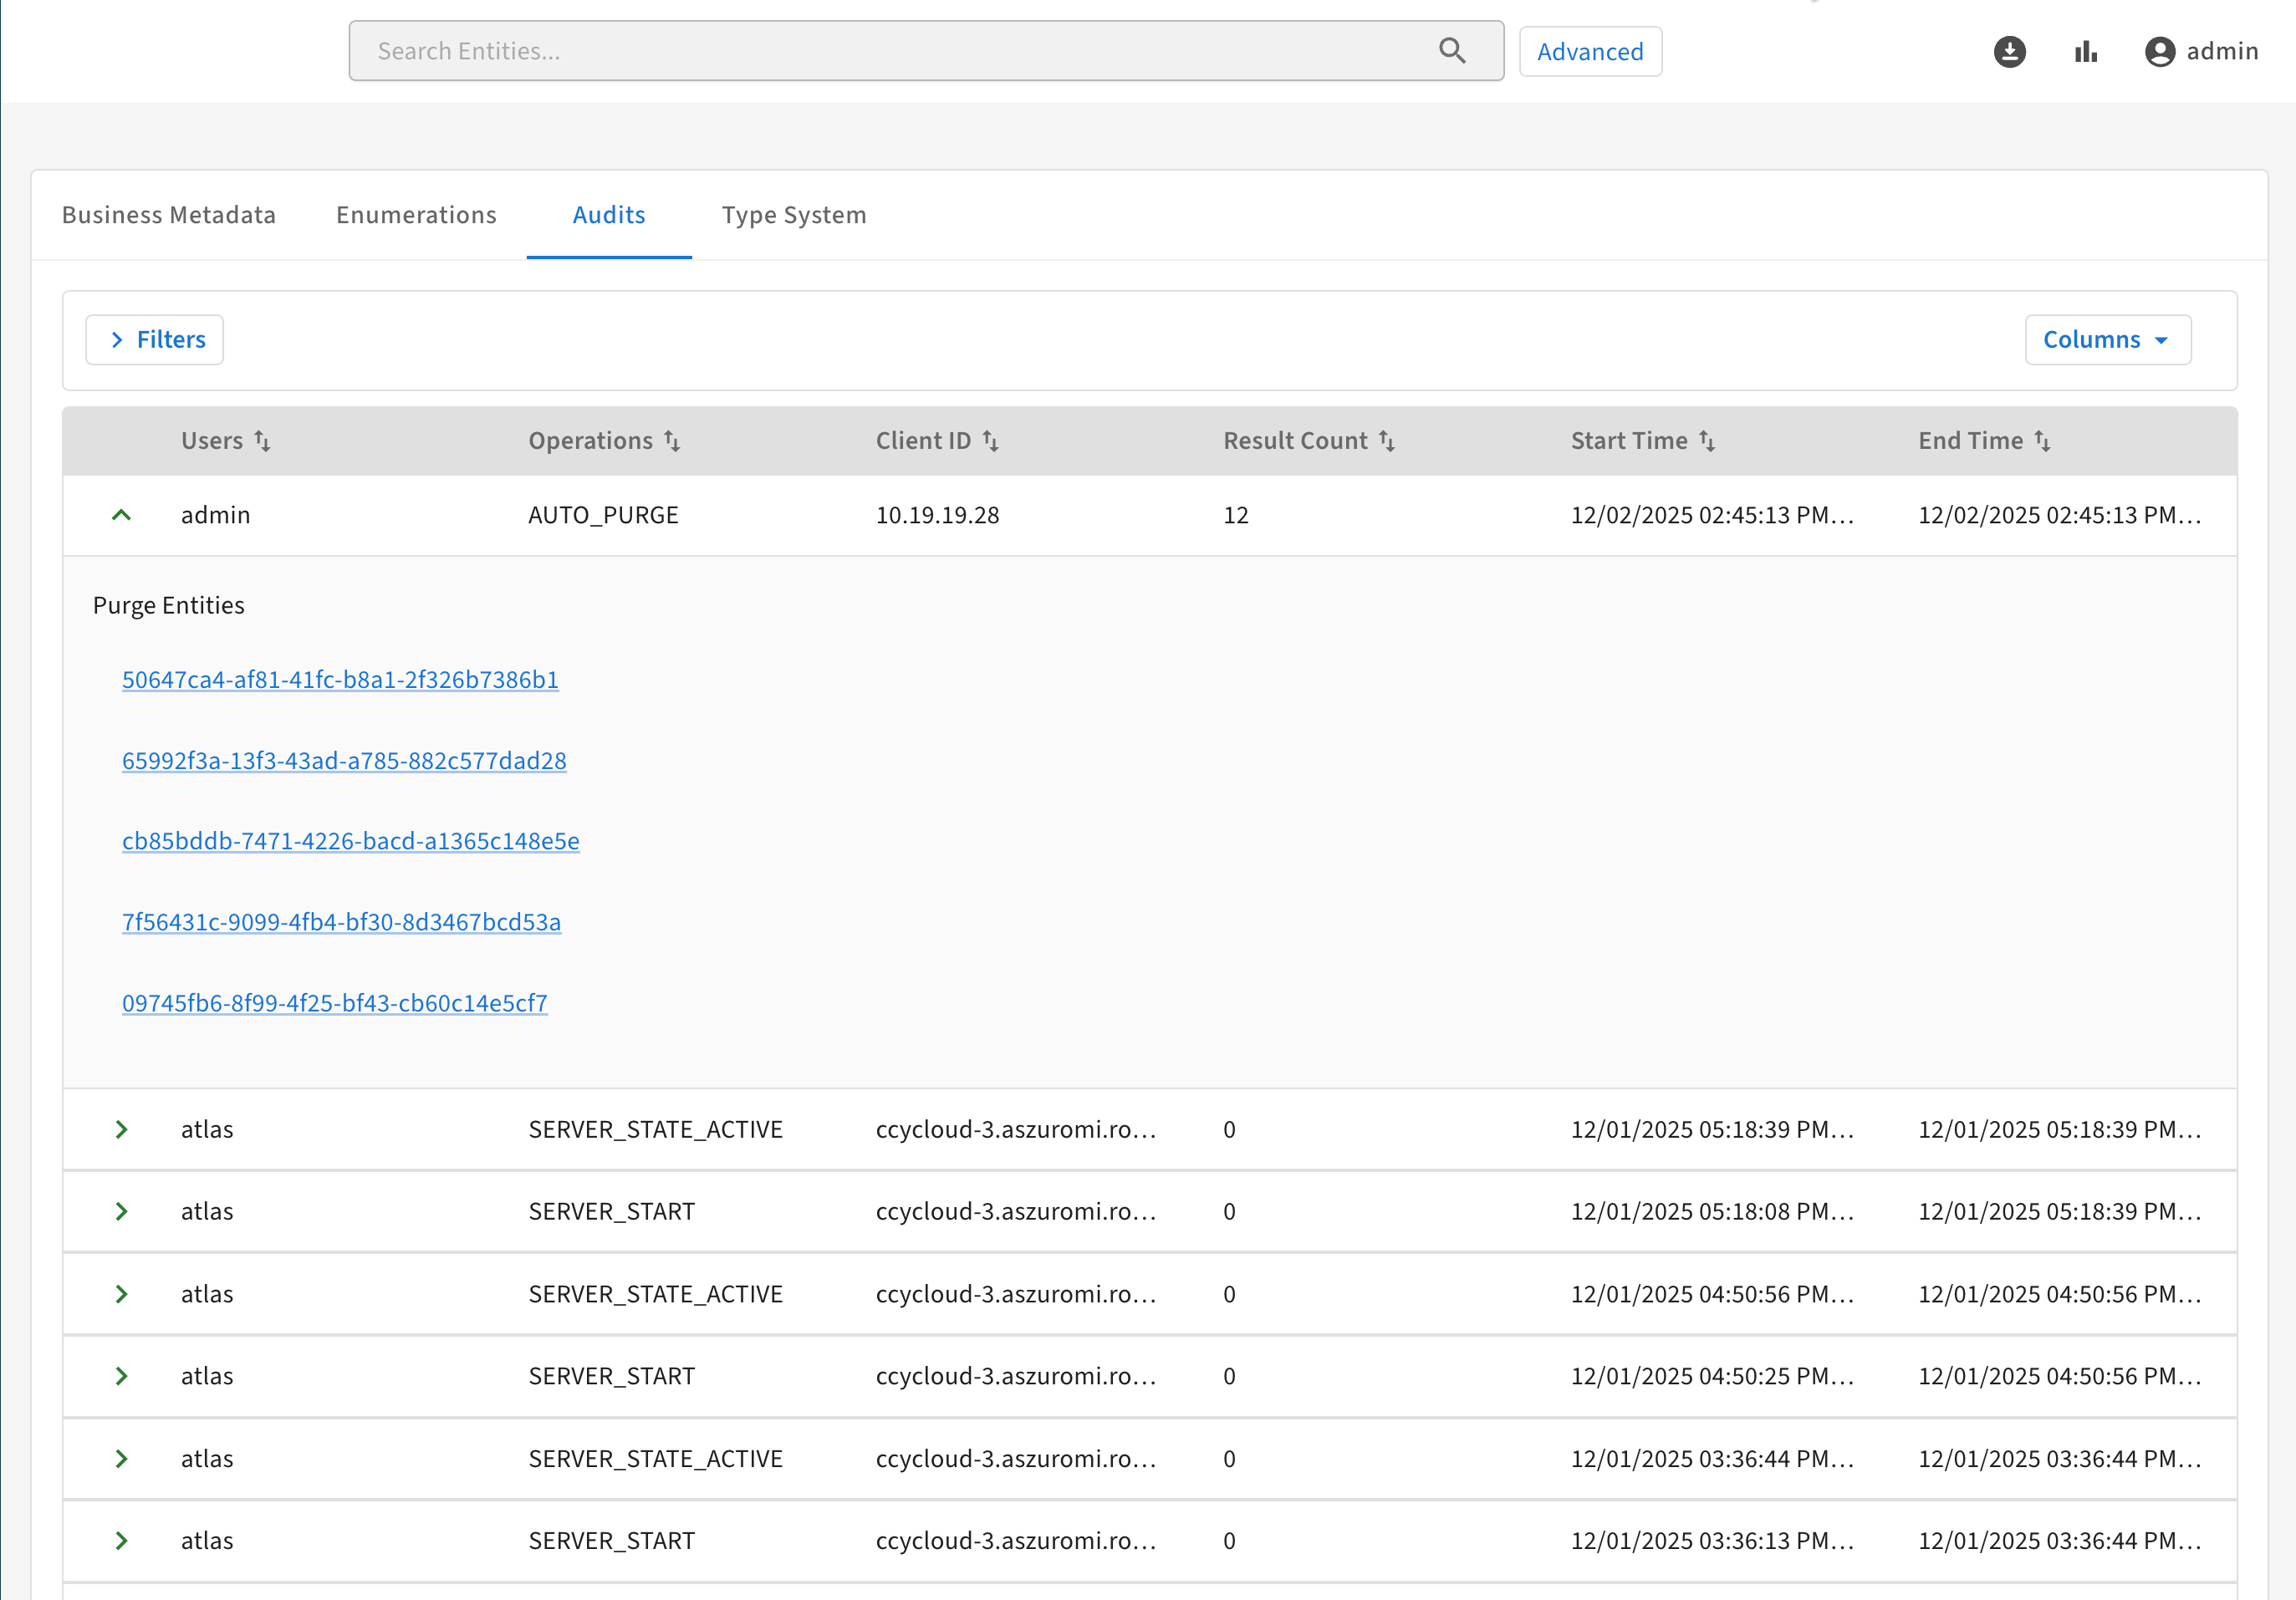Sort by Operations column arrows

[672, 441]
